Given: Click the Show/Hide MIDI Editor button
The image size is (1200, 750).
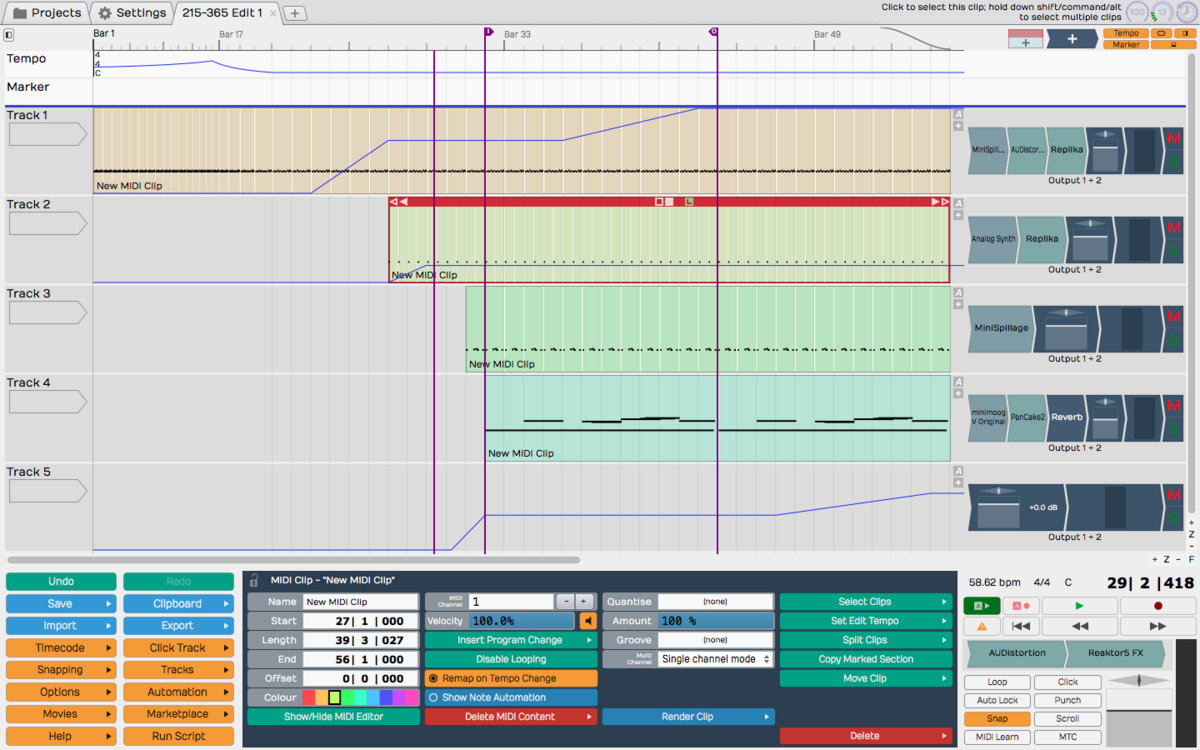Looking at the screenshot, I should (333, 716).
